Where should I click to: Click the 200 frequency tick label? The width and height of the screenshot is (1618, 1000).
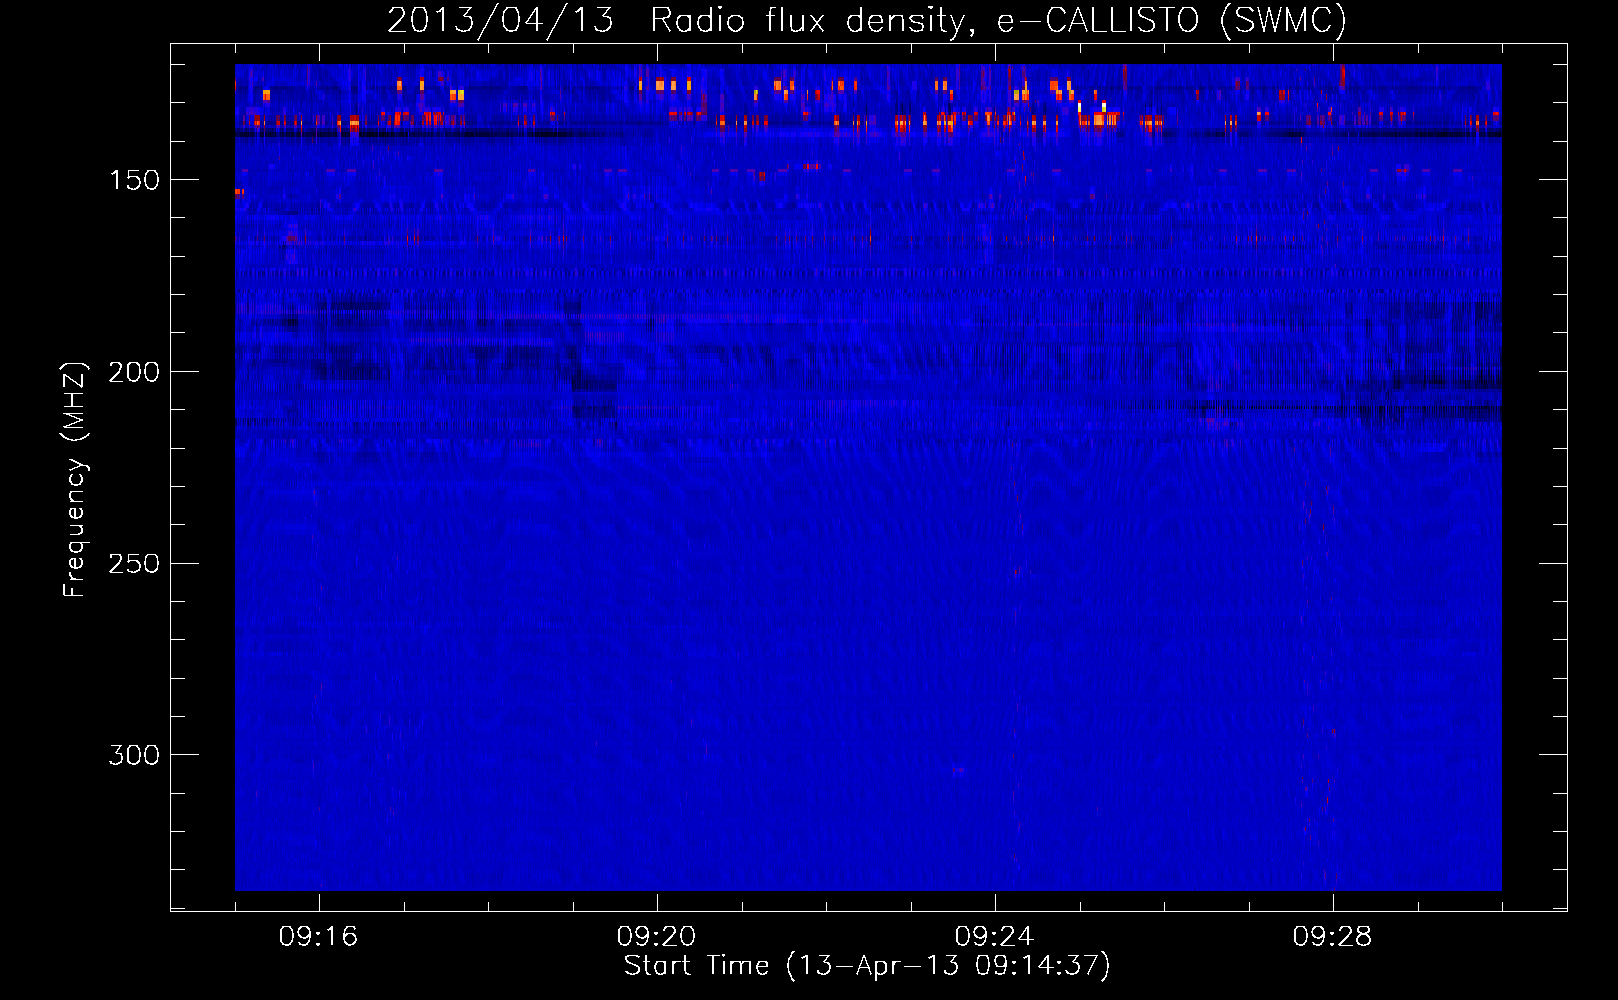pos(134,372)
